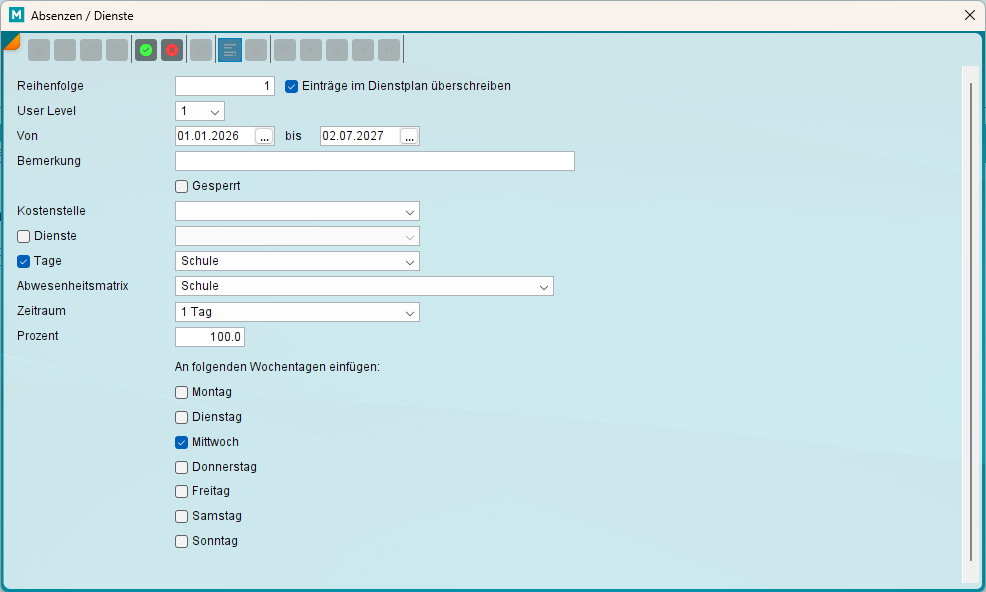Select the highlighted blue form view icon
This screenshot has width=986, height=592.
coord(230,50)
